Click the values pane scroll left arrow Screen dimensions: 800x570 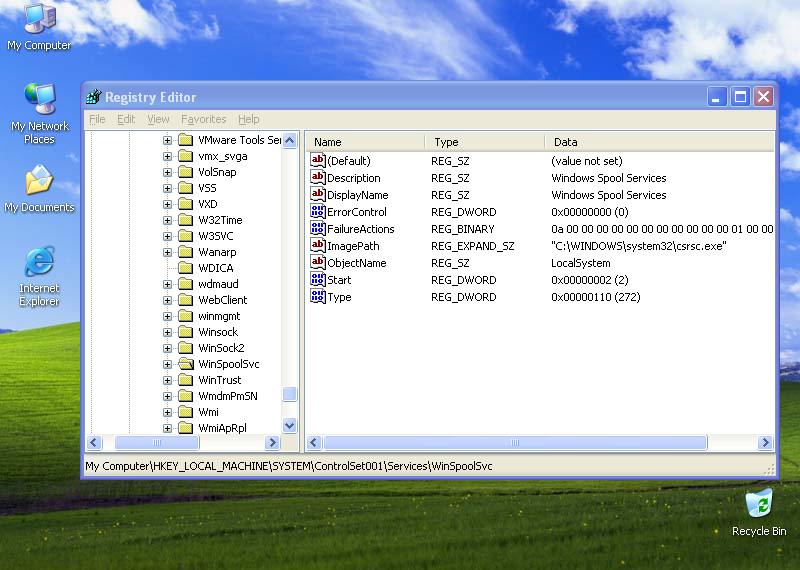click(x=314, y=442)
